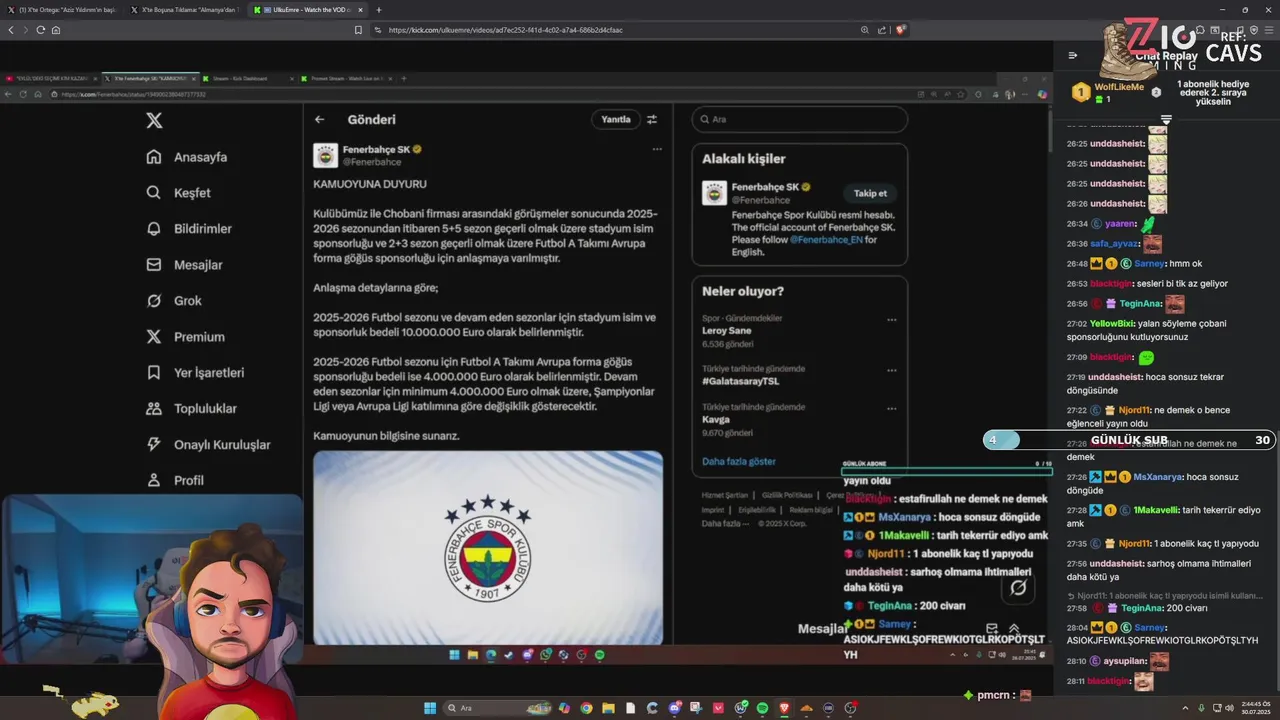Viewport: 1280px width, 720px height.
Task: Click the Yanıtla button
Action: [616, 119]
